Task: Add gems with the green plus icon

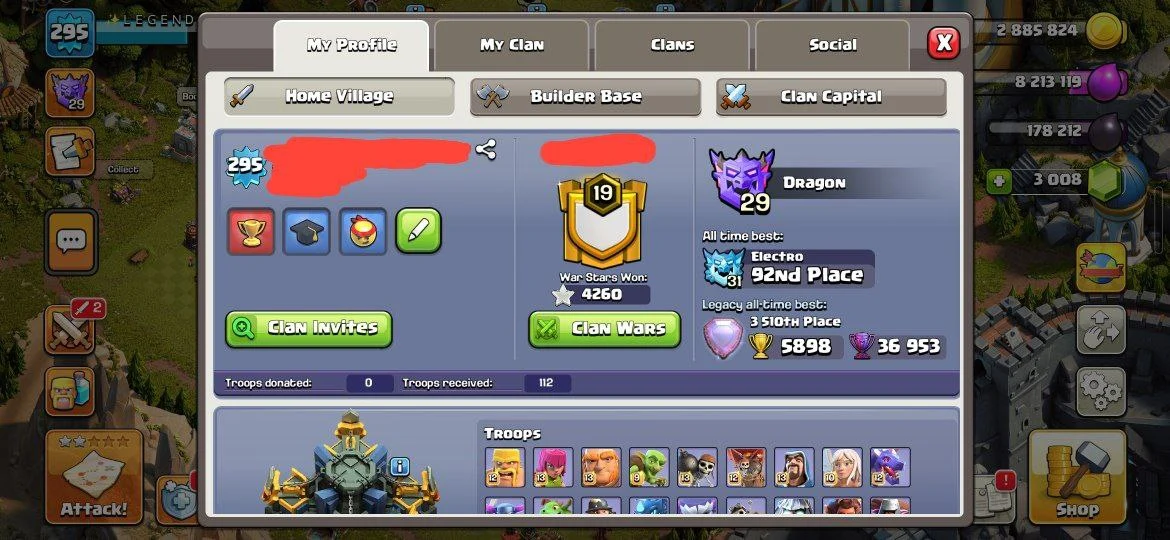Action: tap(999, 180)
